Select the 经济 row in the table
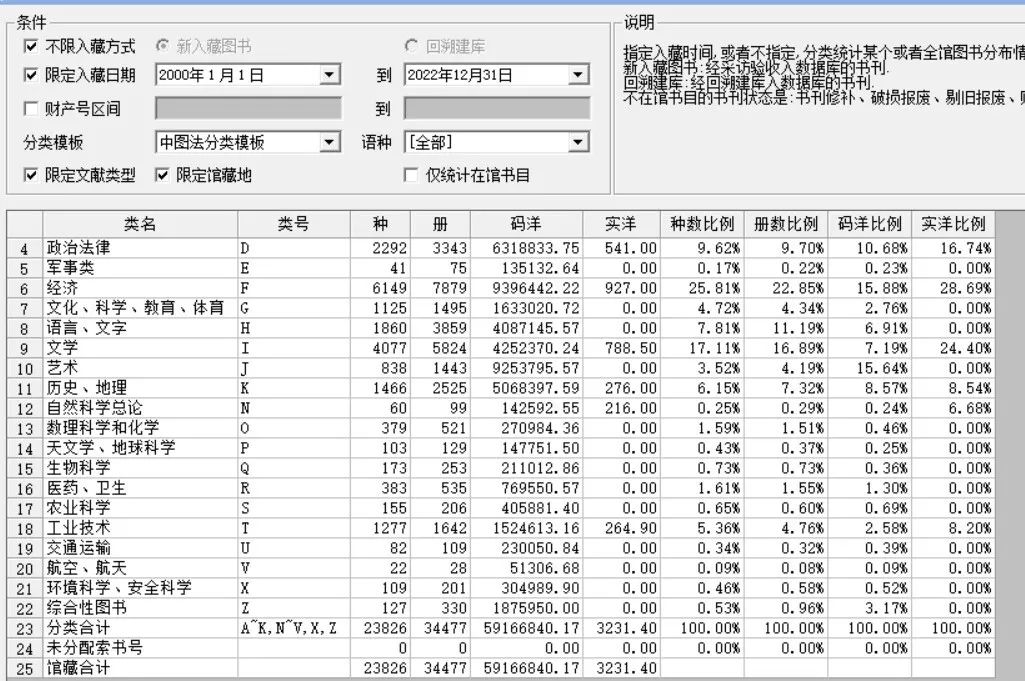 [140, 288]
